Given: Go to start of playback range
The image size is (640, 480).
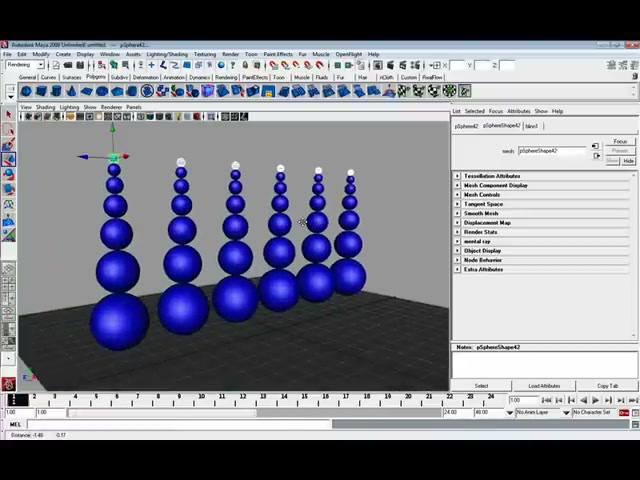Looking at the screenshot, I should pos(547,400).
